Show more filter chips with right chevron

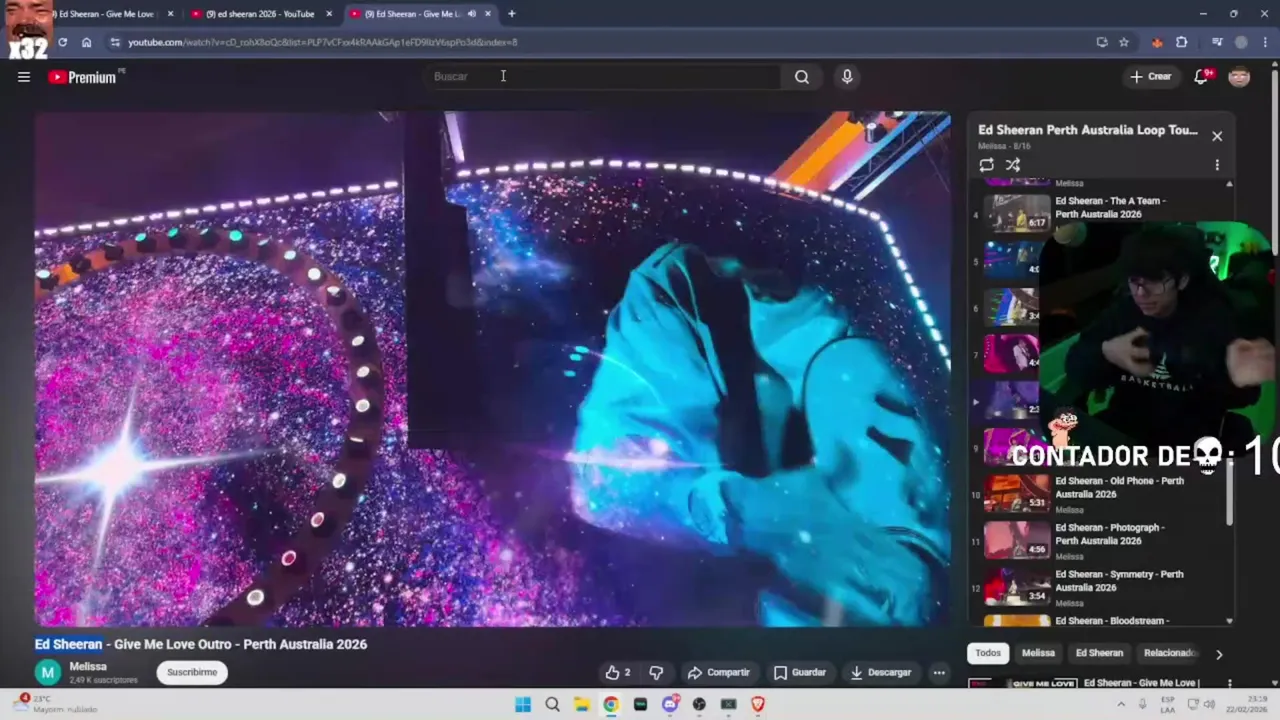1218,654
